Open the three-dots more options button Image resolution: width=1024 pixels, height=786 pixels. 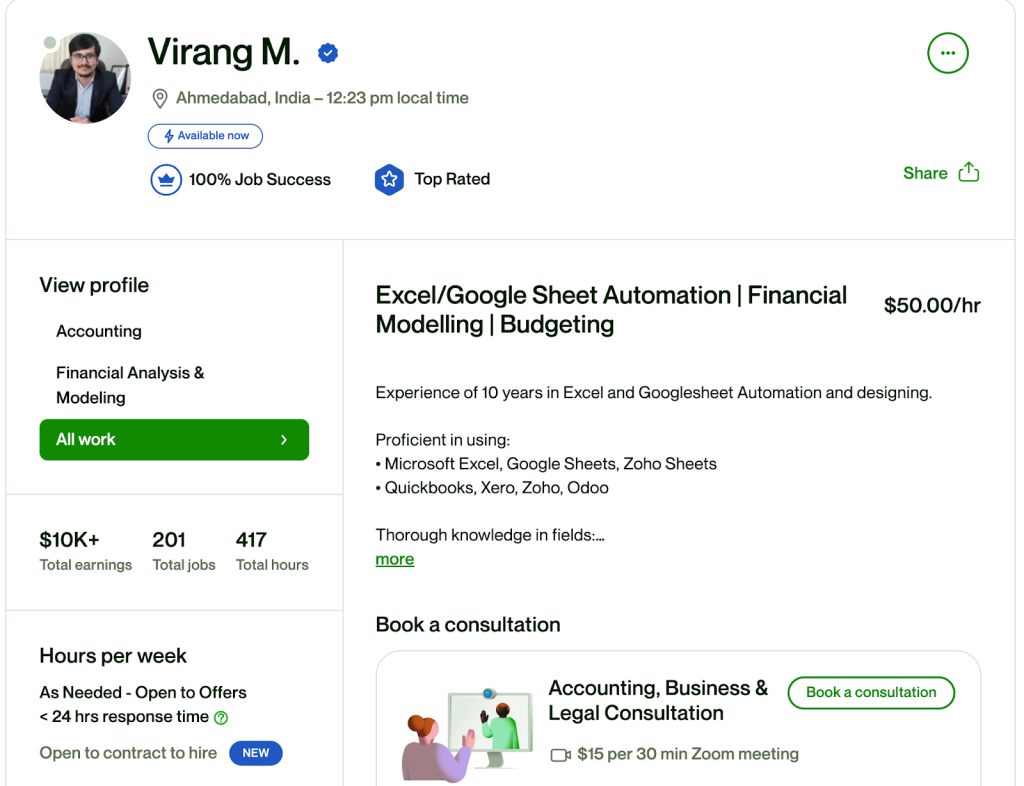coord(947,53)
